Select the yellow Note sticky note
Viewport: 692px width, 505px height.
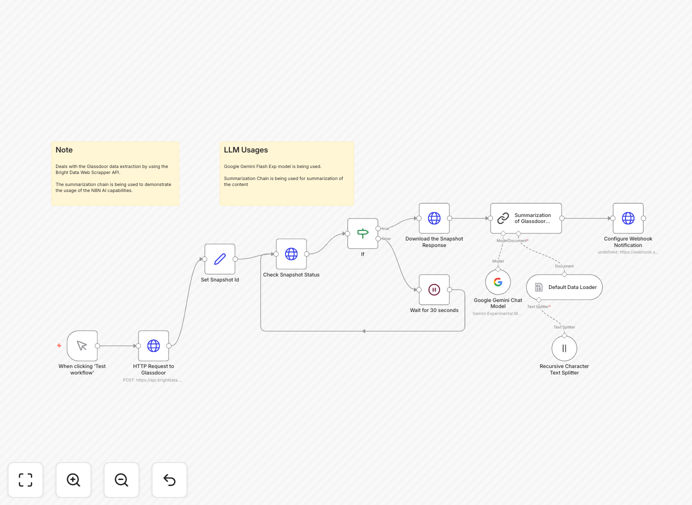pos(115,173)
